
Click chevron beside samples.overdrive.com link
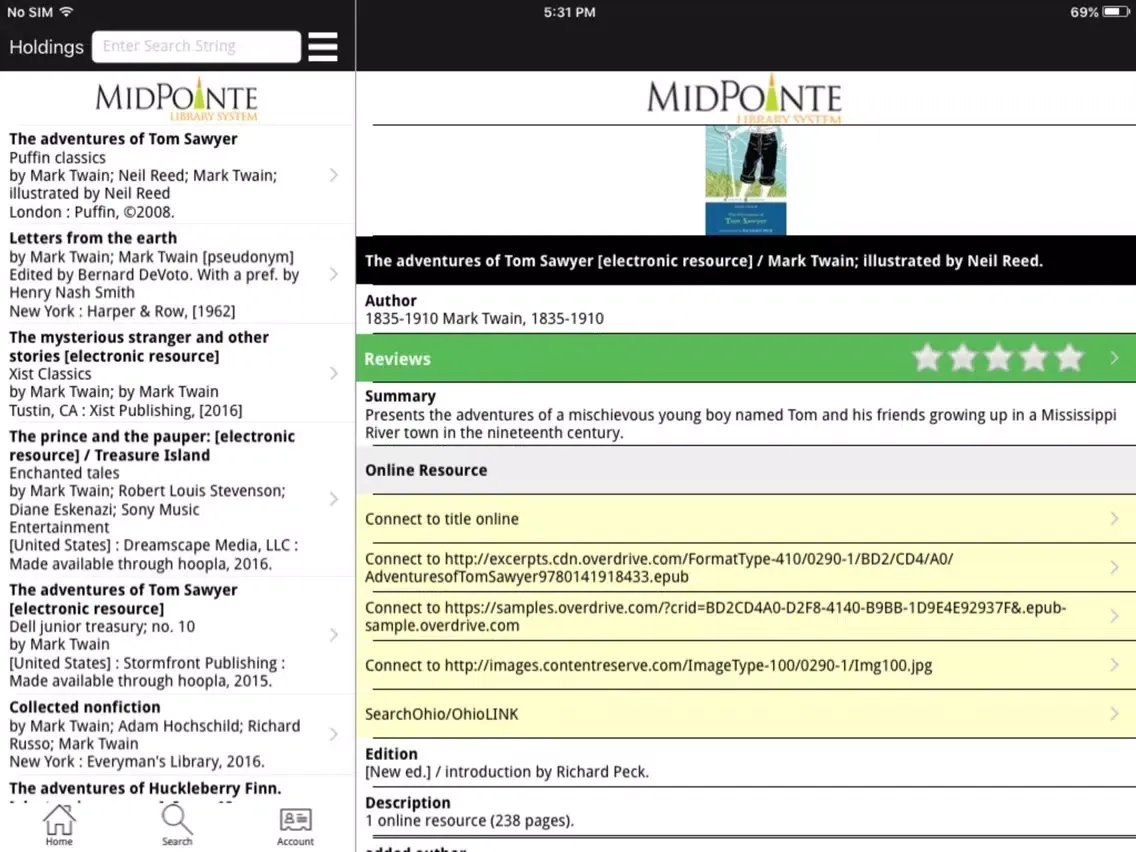(1114, 616)
